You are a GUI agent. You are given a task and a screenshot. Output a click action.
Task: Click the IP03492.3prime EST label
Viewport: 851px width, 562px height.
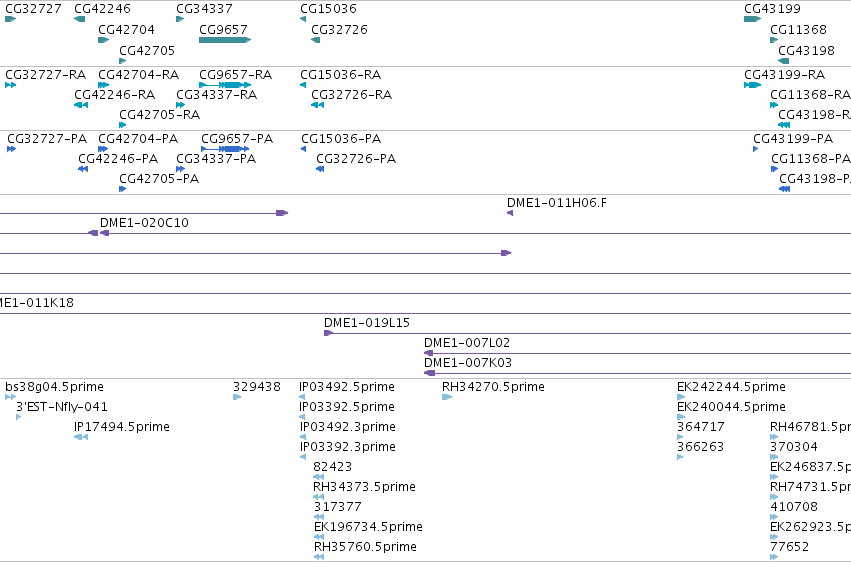point(347,427)
